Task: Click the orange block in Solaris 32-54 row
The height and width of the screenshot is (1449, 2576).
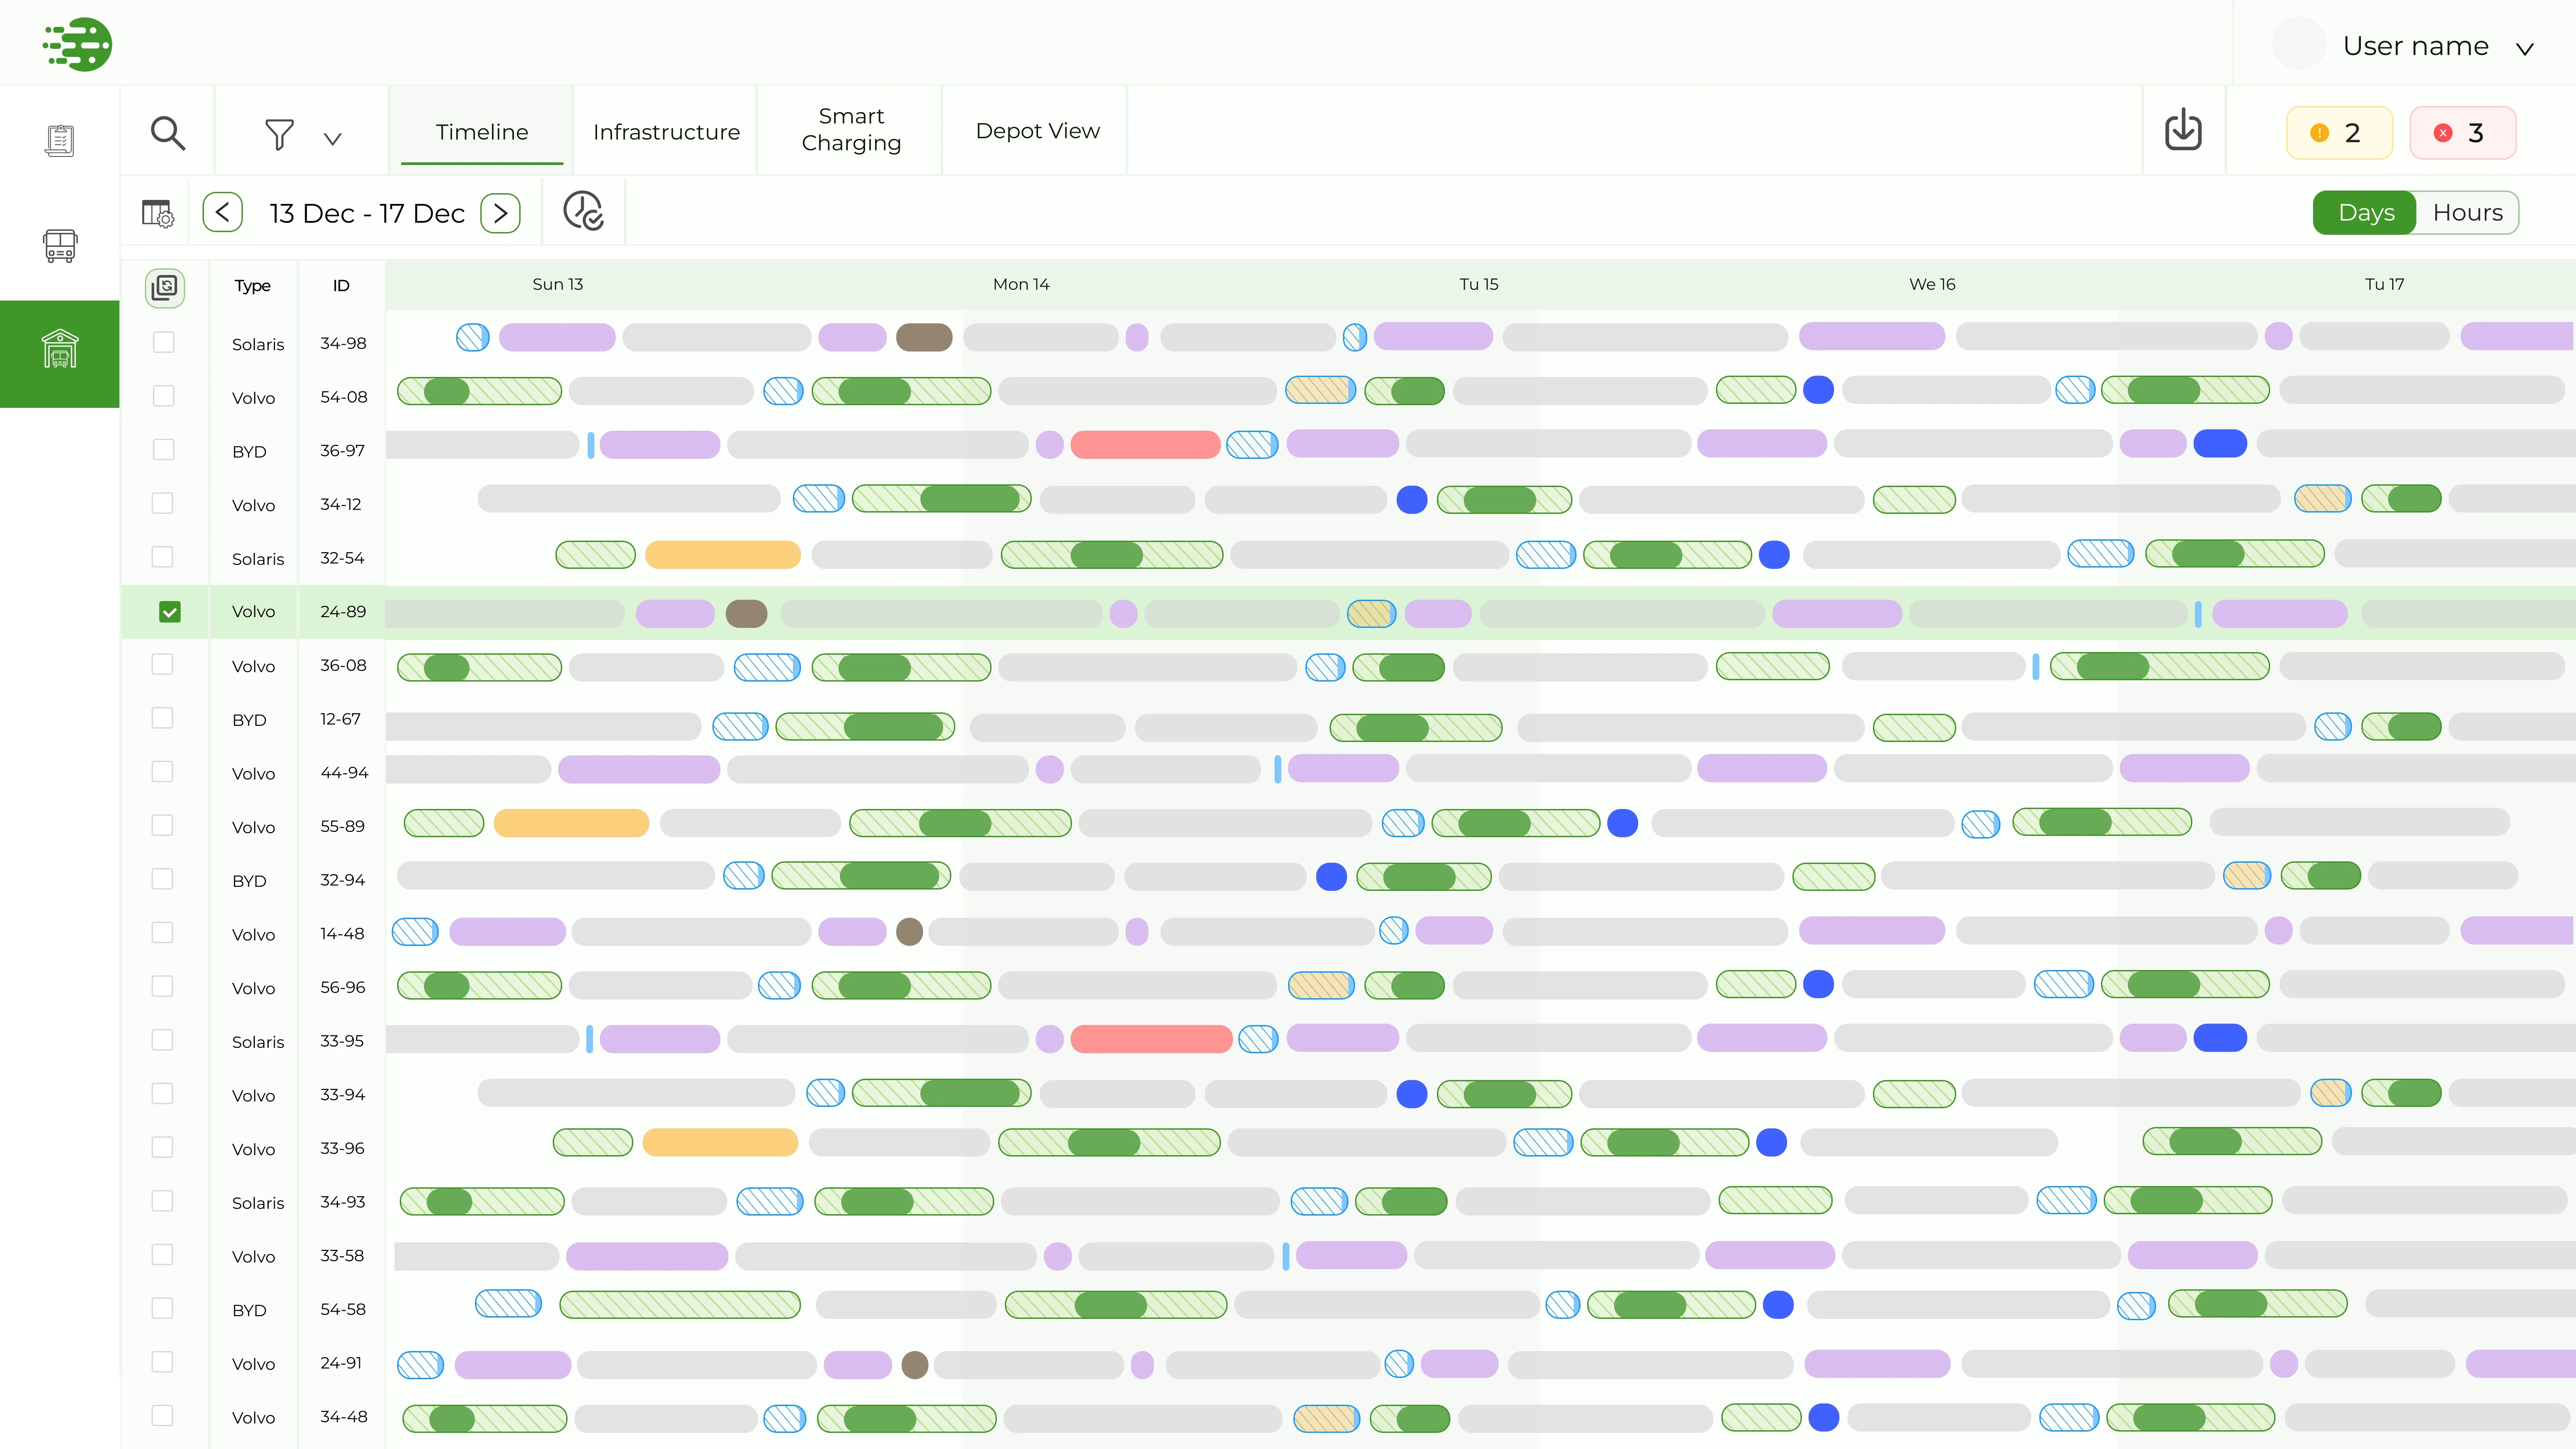Action: pos(723,554)
